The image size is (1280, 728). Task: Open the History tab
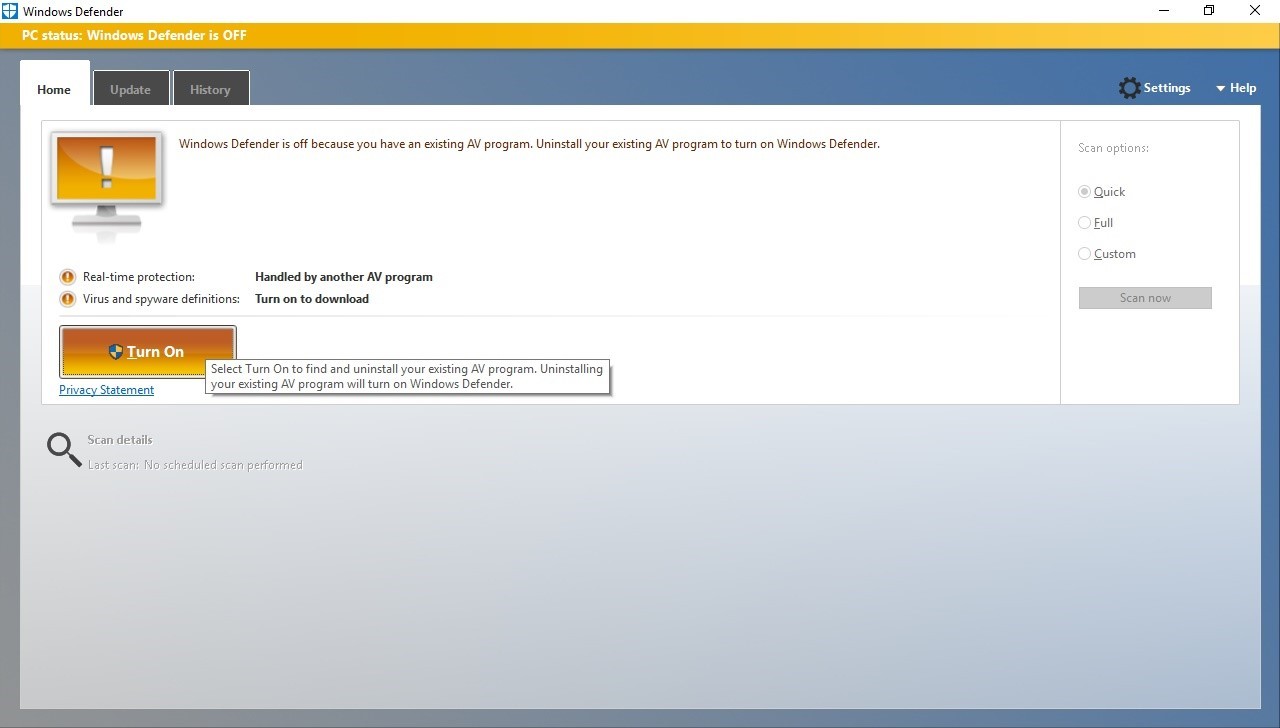[210, 89]
